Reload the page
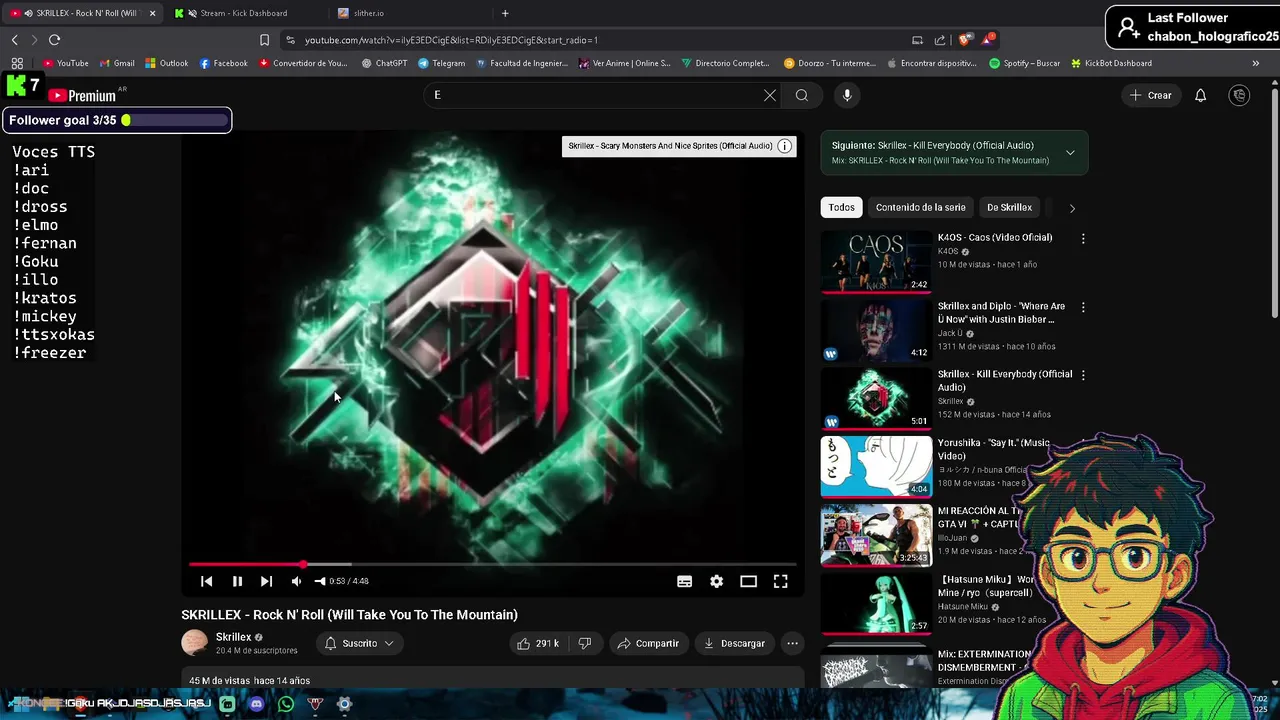 [x=54, y=40]
